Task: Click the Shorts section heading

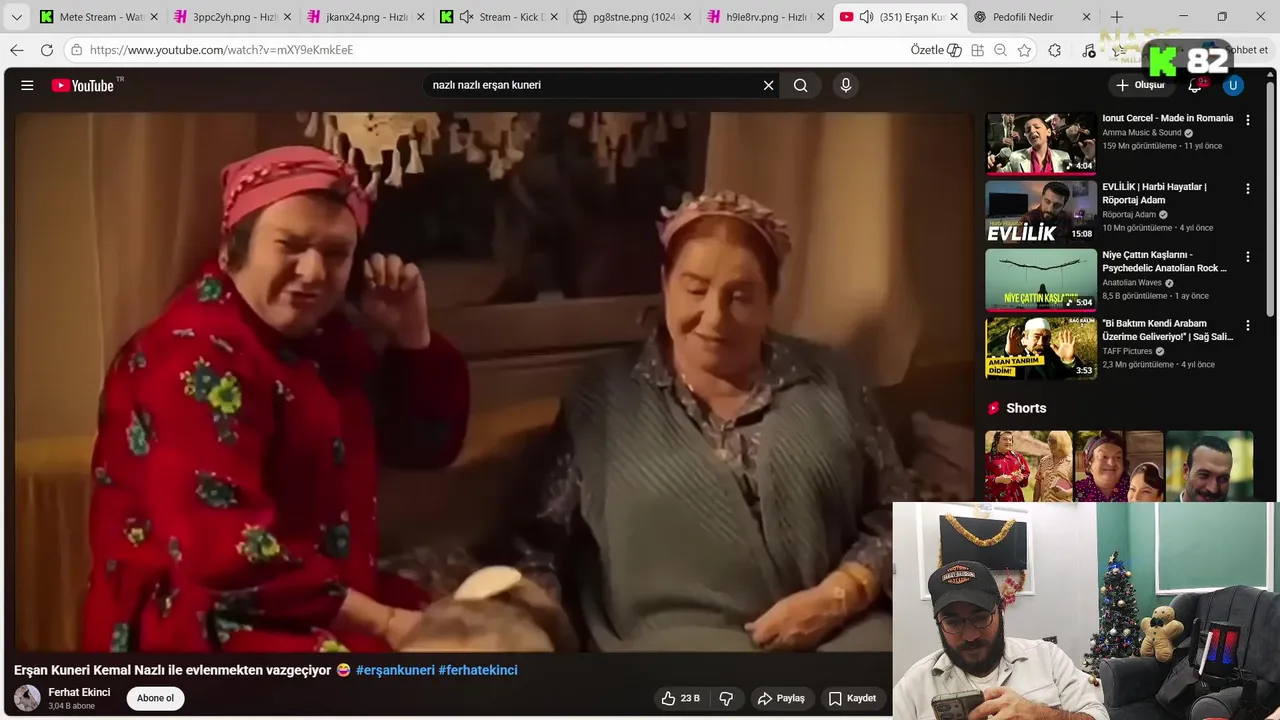Action: 1026,408
